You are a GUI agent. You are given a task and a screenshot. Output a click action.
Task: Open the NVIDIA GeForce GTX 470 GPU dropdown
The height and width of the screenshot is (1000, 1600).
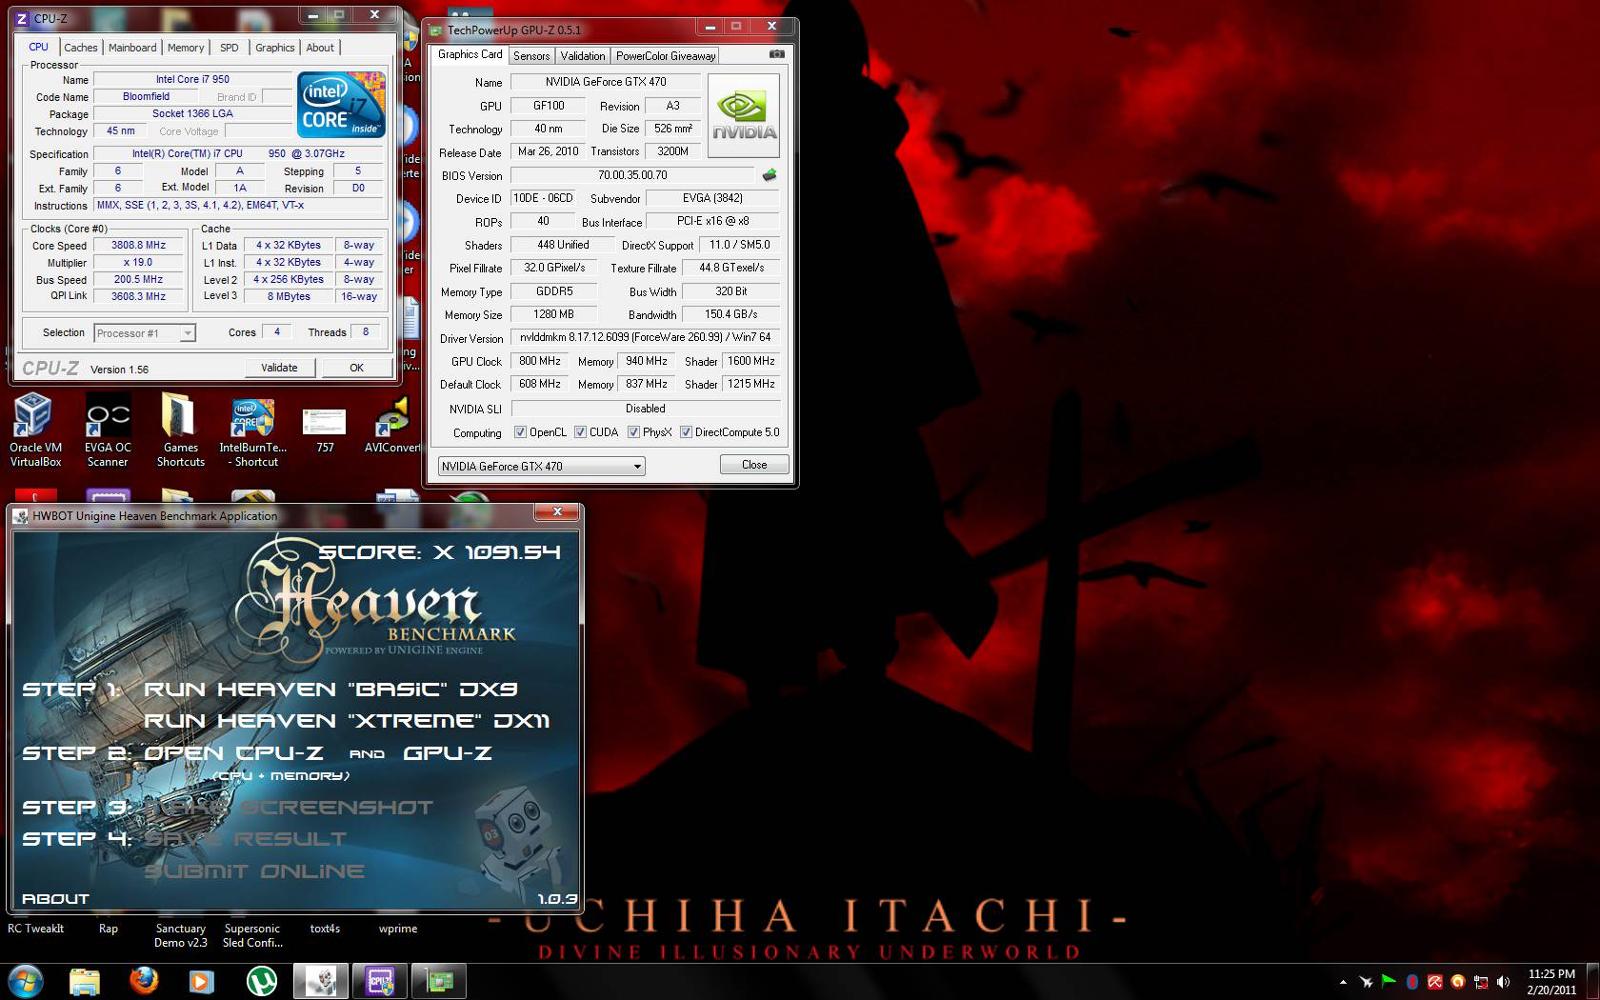pyautogui.click(x=541, y=466)
